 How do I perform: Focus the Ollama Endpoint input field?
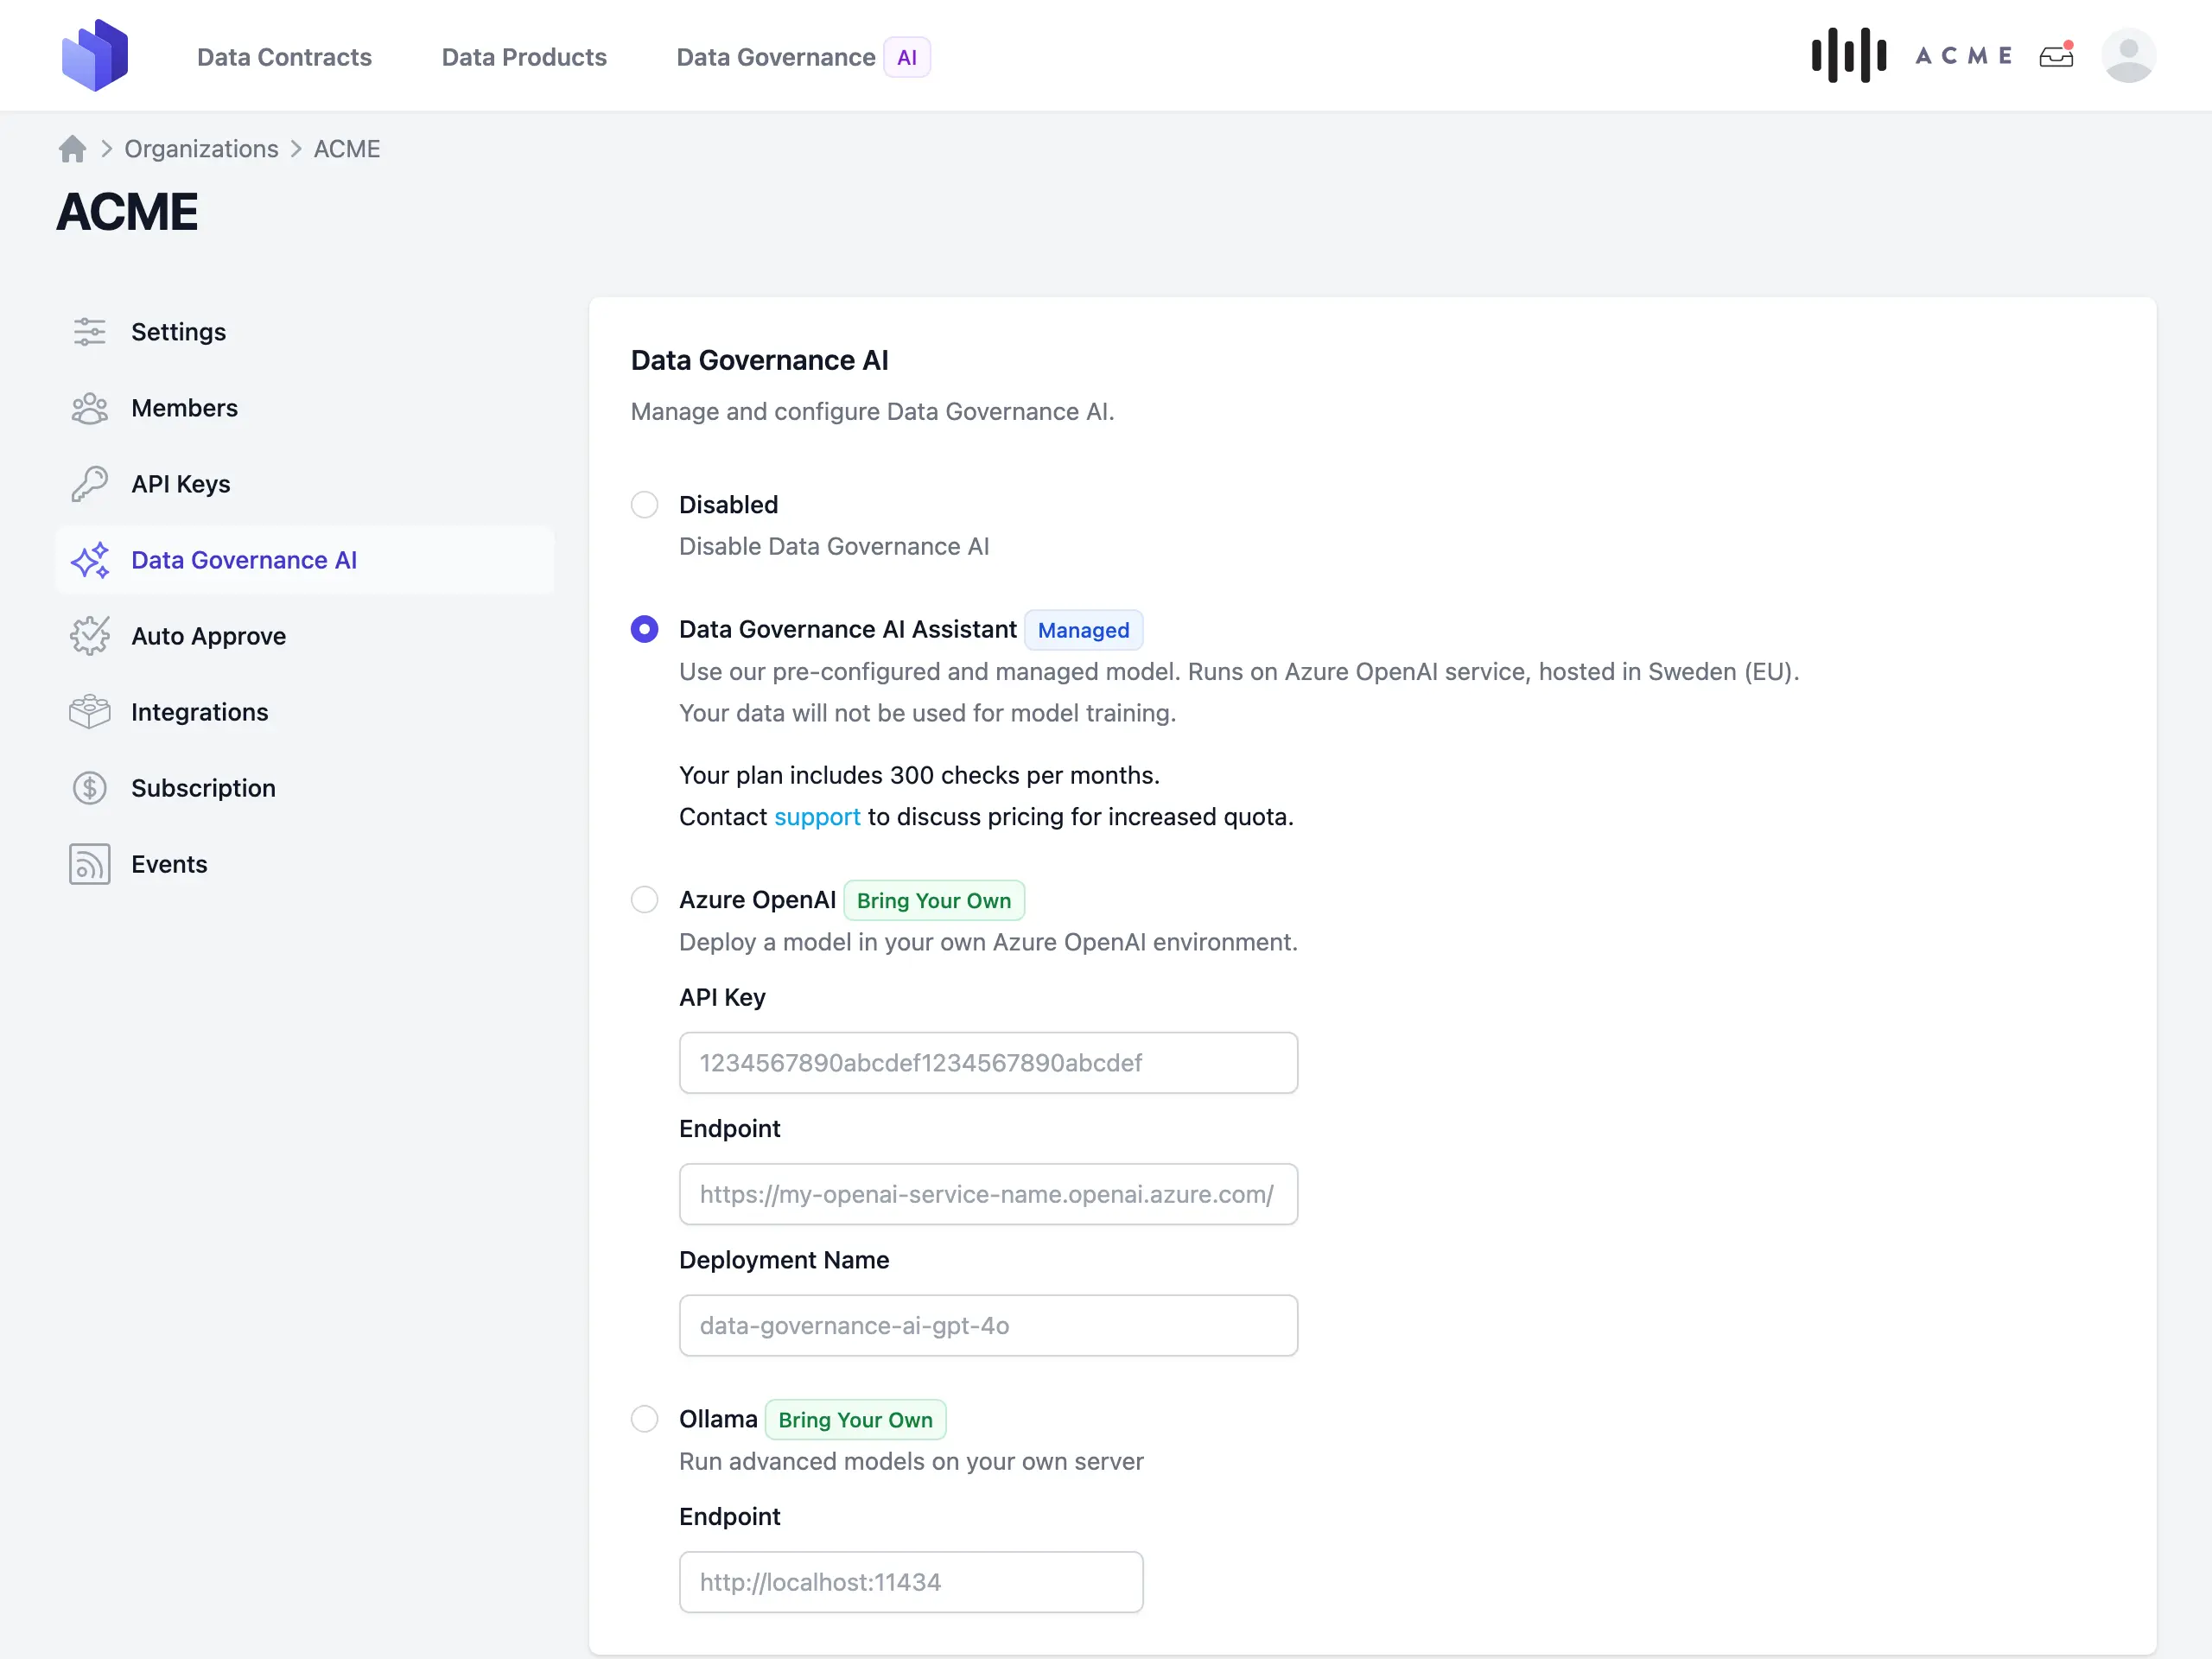coord(911,1582)
